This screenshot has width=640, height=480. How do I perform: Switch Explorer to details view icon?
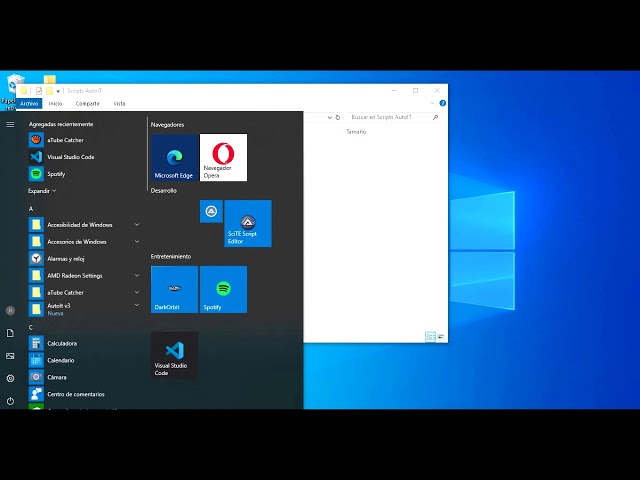(430, 337)
